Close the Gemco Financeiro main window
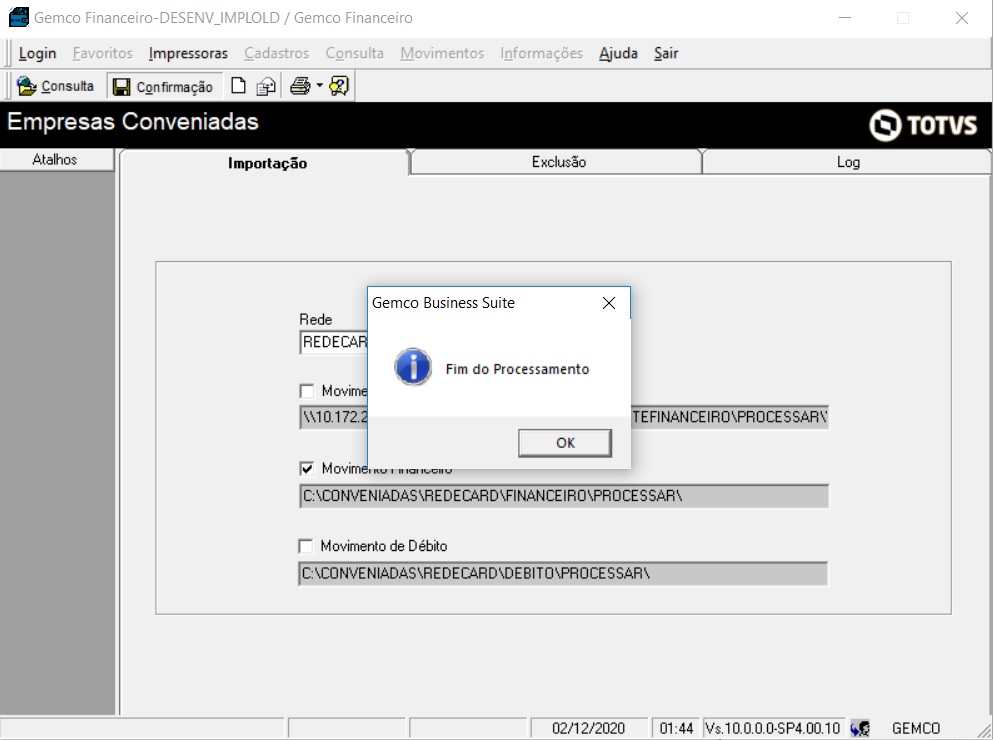The height and width of the screenshot is (740, 993). tap(961, 18)
